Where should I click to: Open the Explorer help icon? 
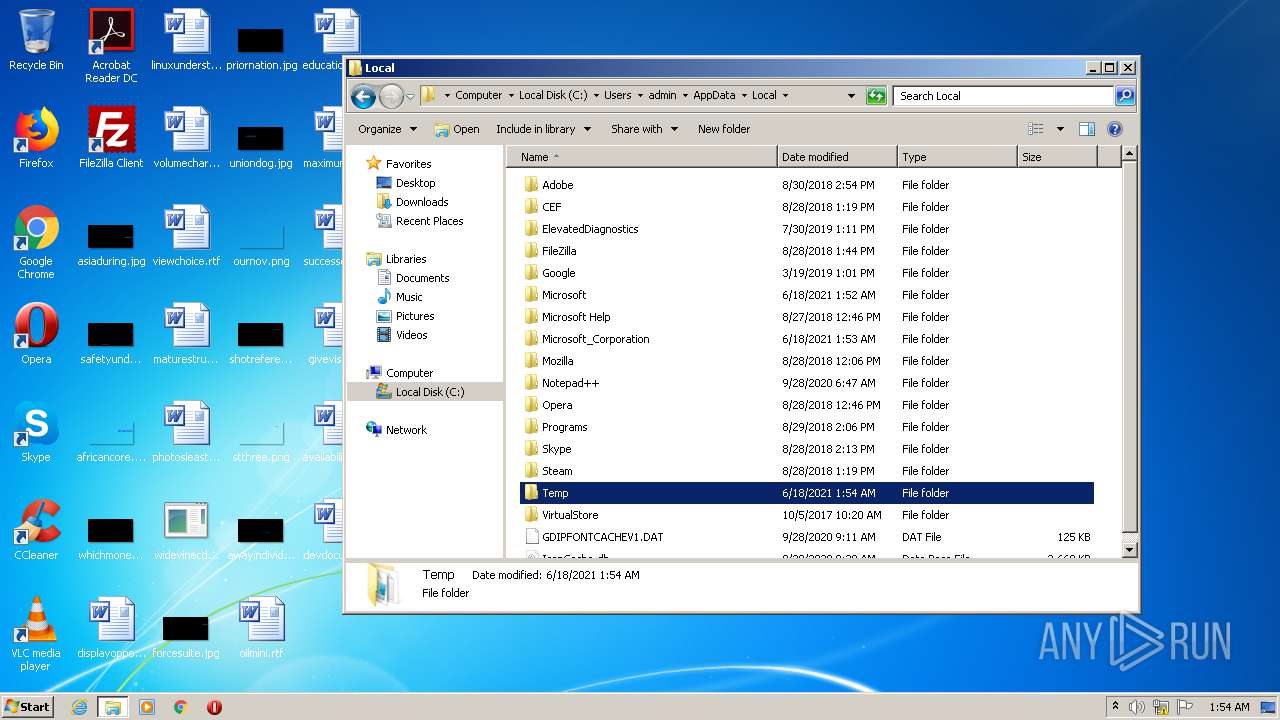(x=1115, y=129)
